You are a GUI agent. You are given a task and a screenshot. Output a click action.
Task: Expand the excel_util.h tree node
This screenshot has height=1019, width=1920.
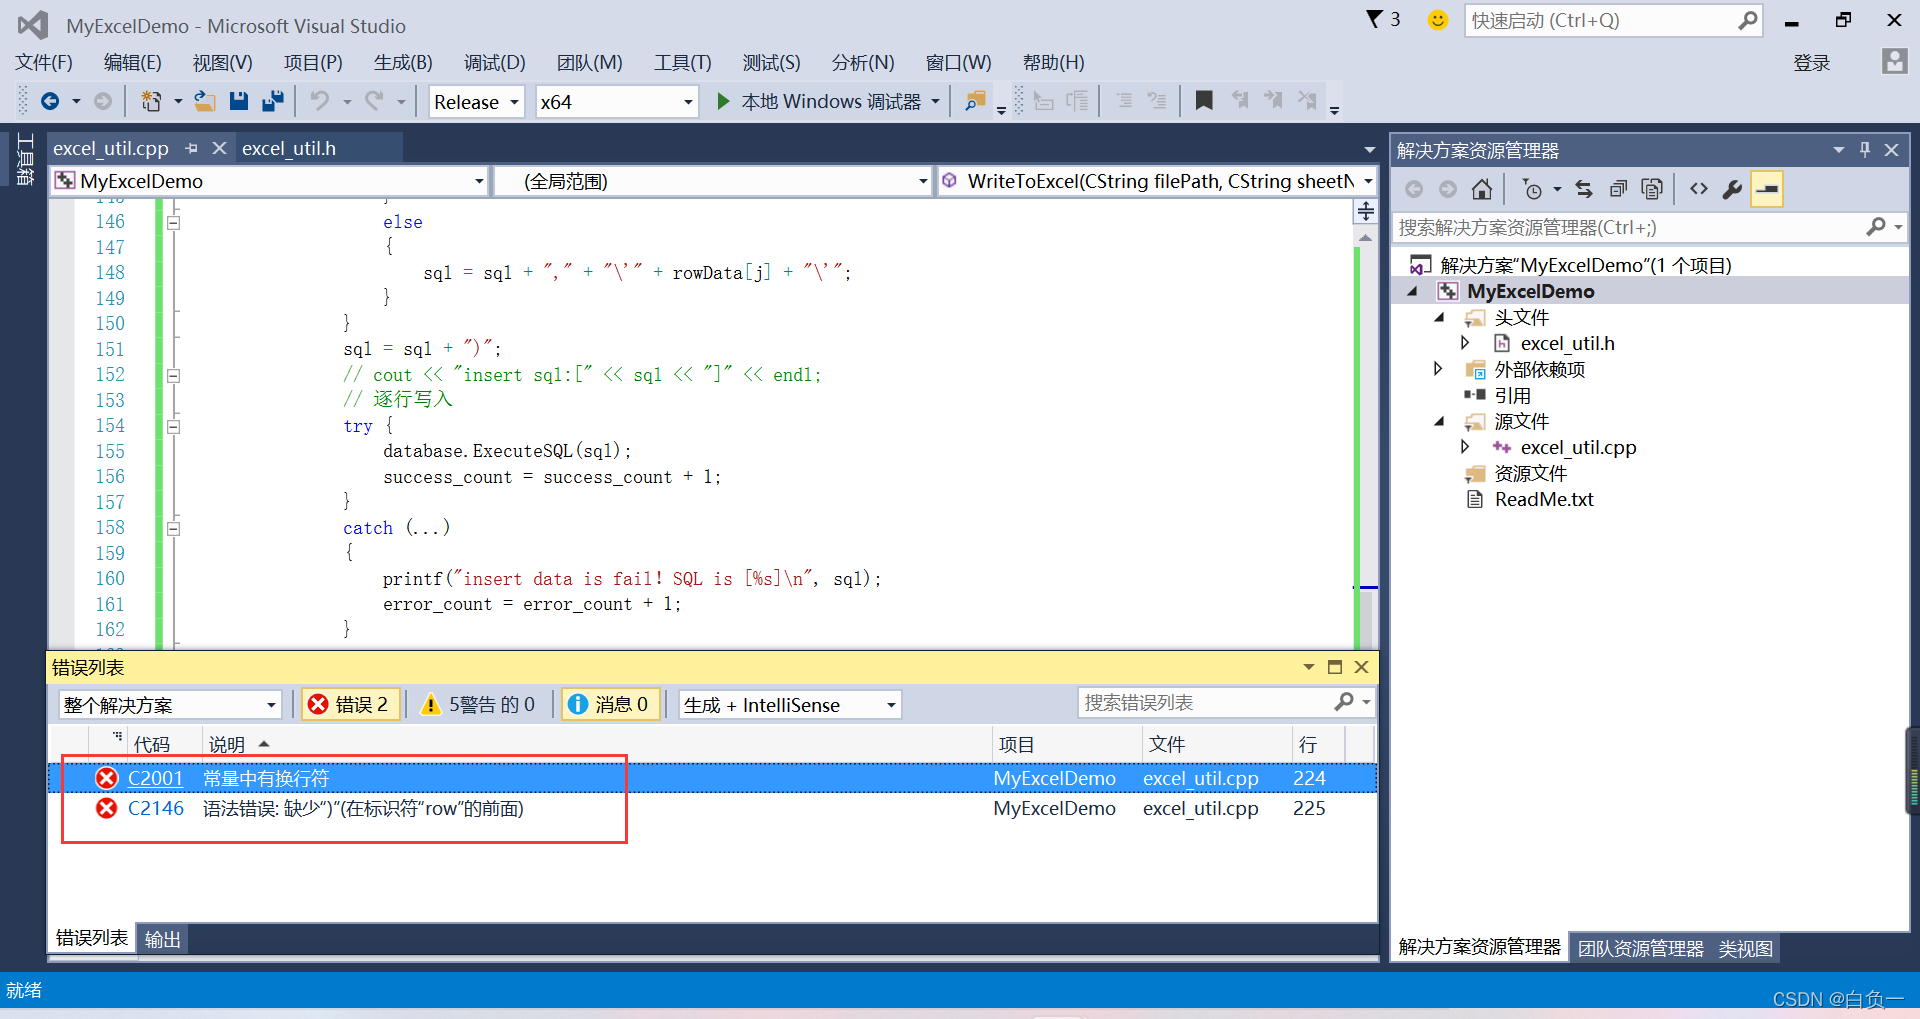click(x=1465, y=343)
